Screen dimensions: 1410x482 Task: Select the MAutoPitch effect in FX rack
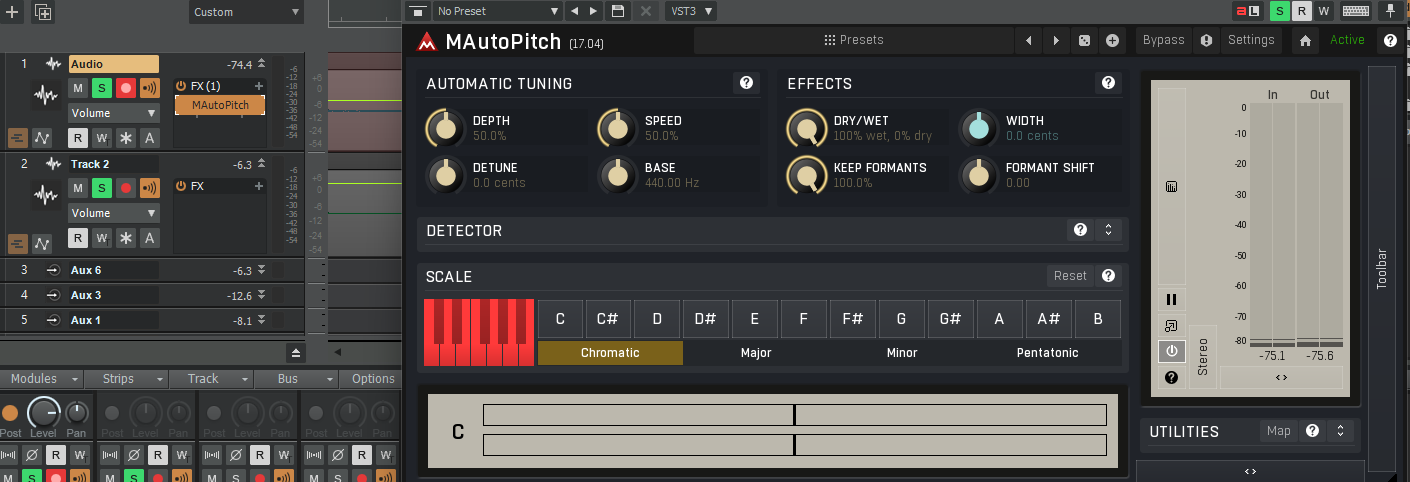(x=220, y=105)
